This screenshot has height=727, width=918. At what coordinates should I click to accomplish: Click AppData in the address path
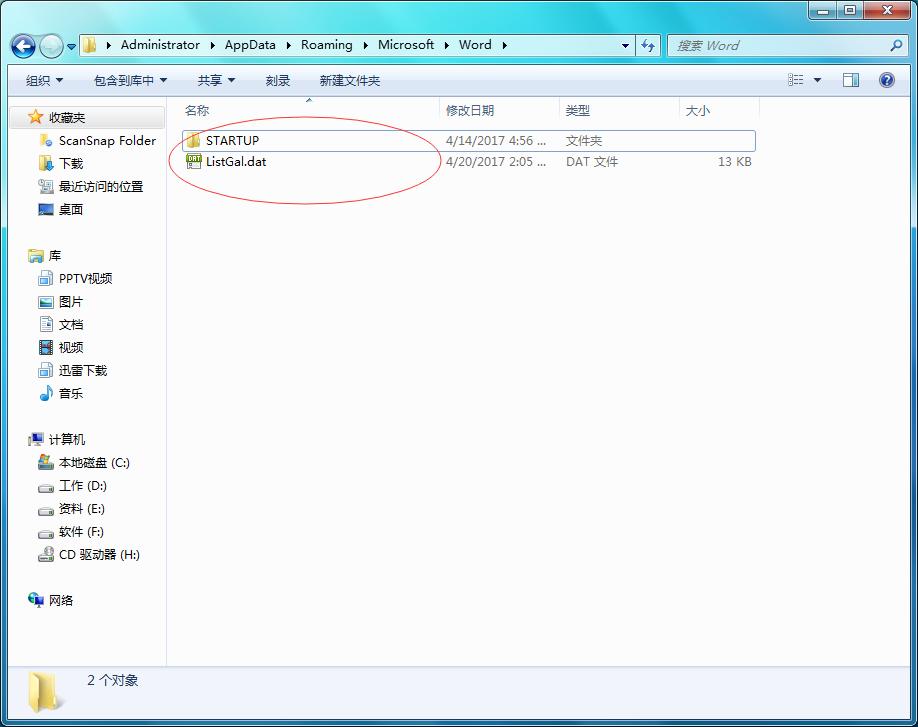[250, 45]
